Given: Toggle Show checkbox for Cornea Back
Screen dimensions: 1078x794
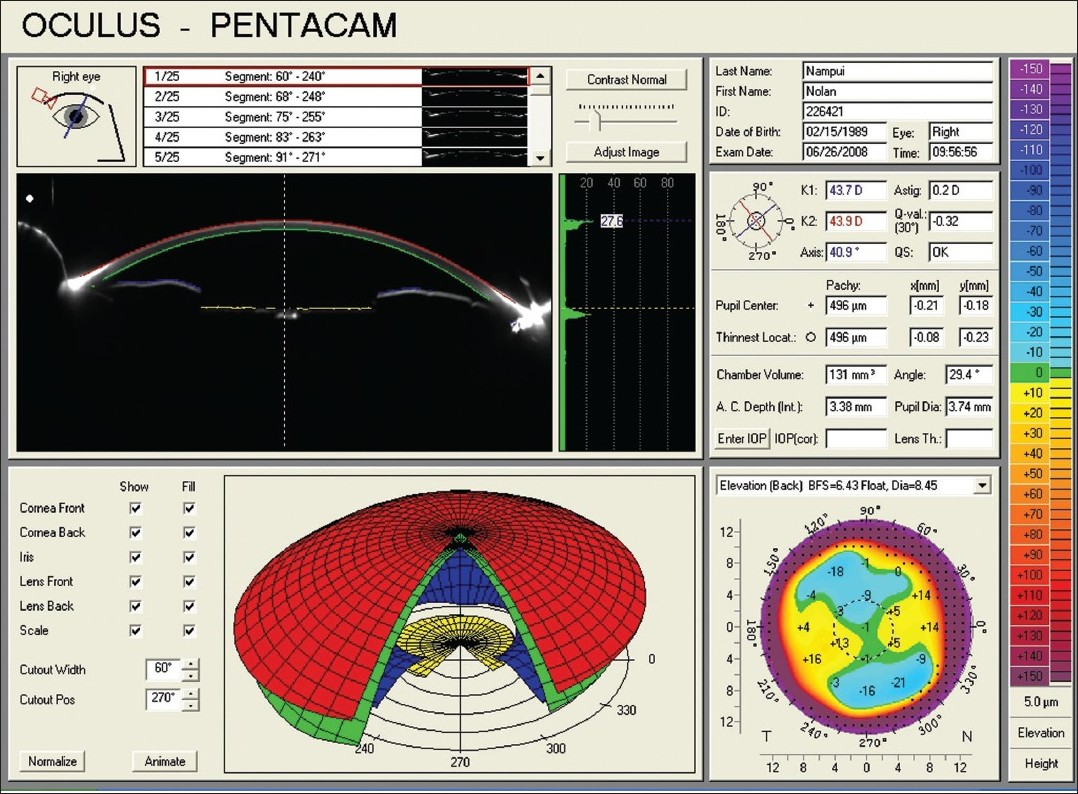Looking at the screenshot, I should [x=135, y=533].
